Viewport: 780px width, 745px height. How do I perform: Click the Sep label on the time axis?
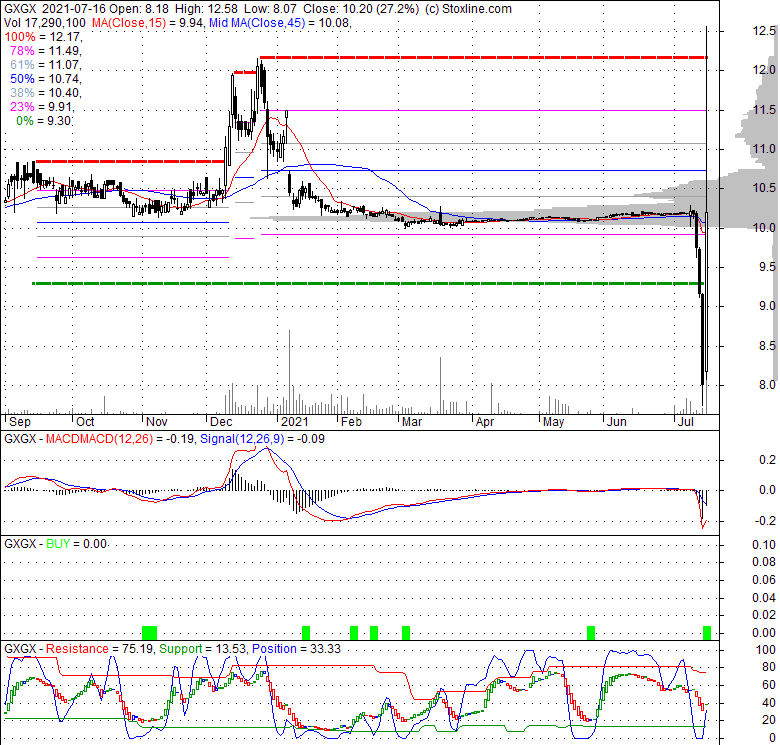point(20,422)
